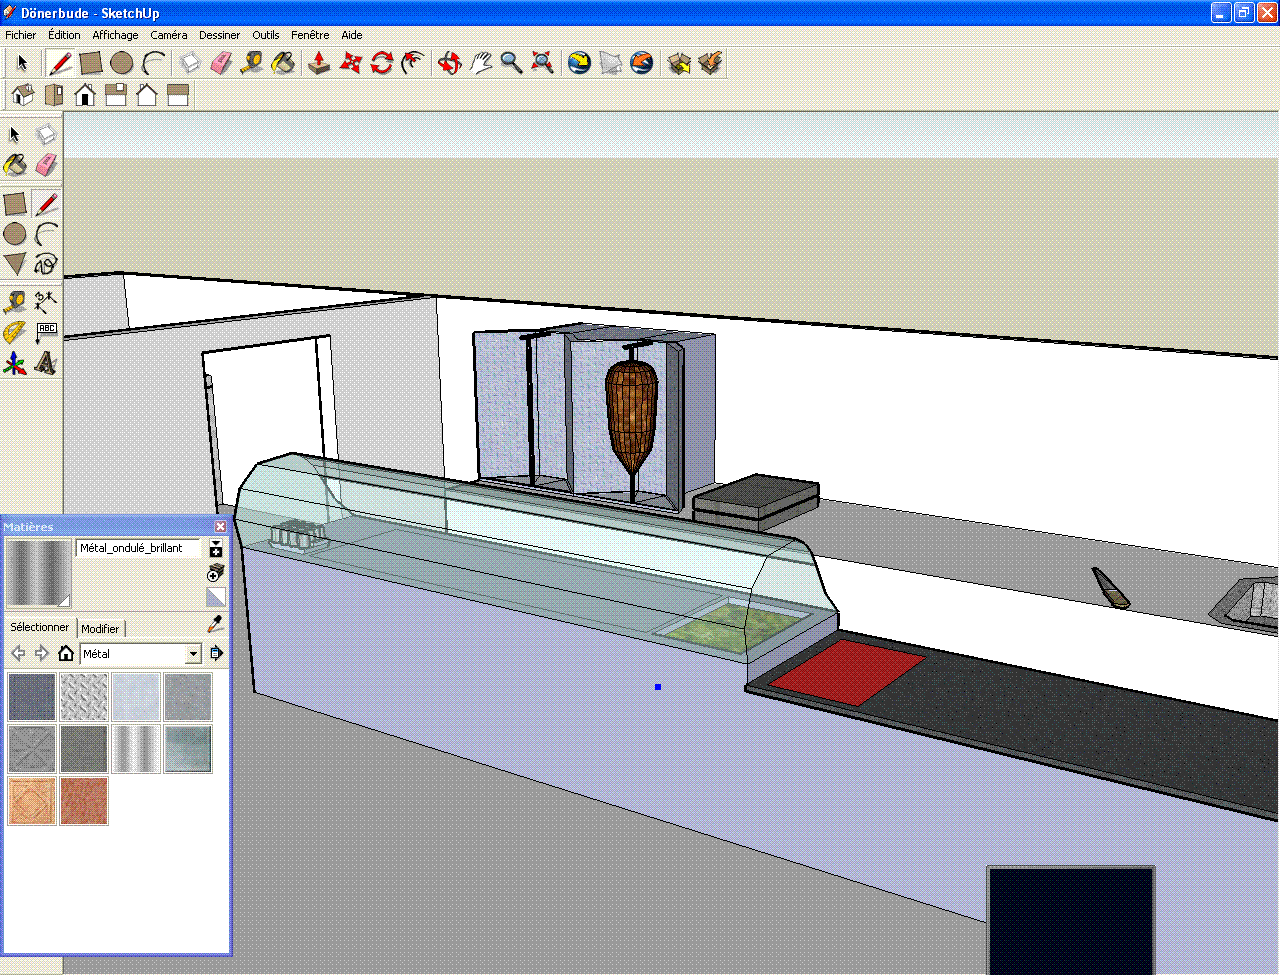
Task: Go to the materials home (In Model)
Action: [x=66, y=654]
